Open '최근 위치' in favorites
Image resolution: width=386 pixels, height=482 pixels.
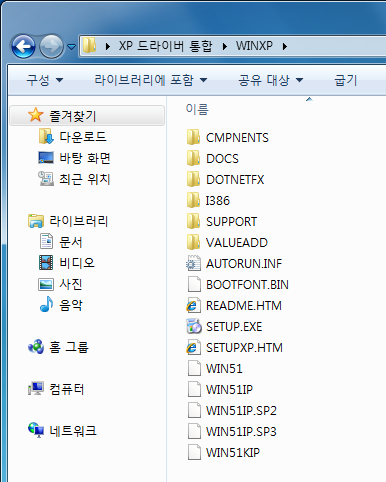point(85,179)
